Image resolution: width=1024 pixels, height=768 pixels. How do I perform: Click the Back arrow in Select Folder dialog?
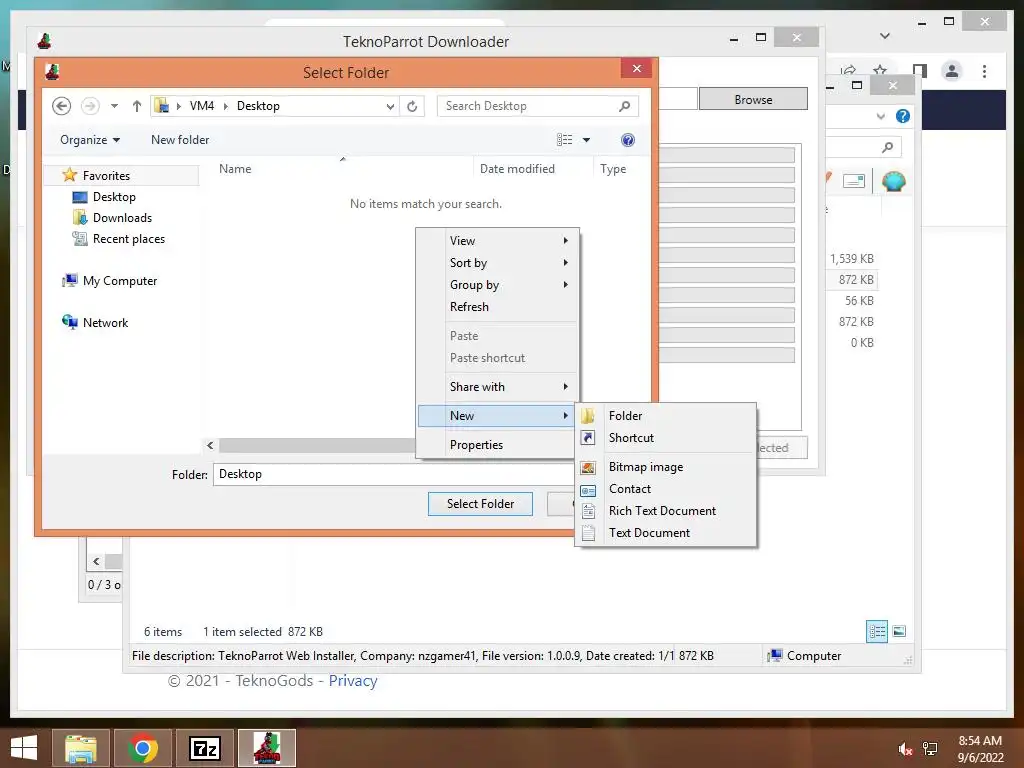(x=61, y=106)
